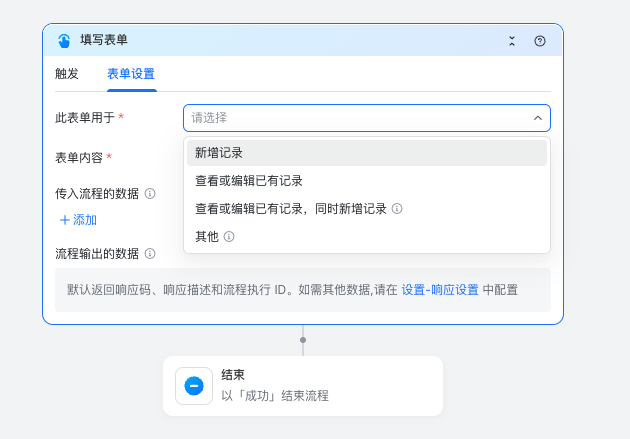Screen dimensions: 630x439
Task: Click the blue minus icon of 结束 node
Action: coord(194,386)
